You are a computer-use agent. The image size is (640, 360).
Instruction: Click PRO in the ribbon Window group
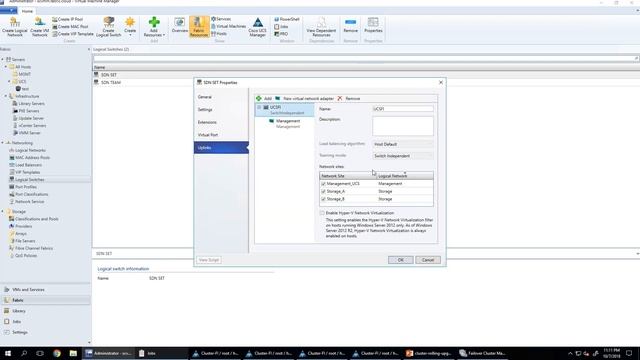pyautogui.click(x=281, y=34)
